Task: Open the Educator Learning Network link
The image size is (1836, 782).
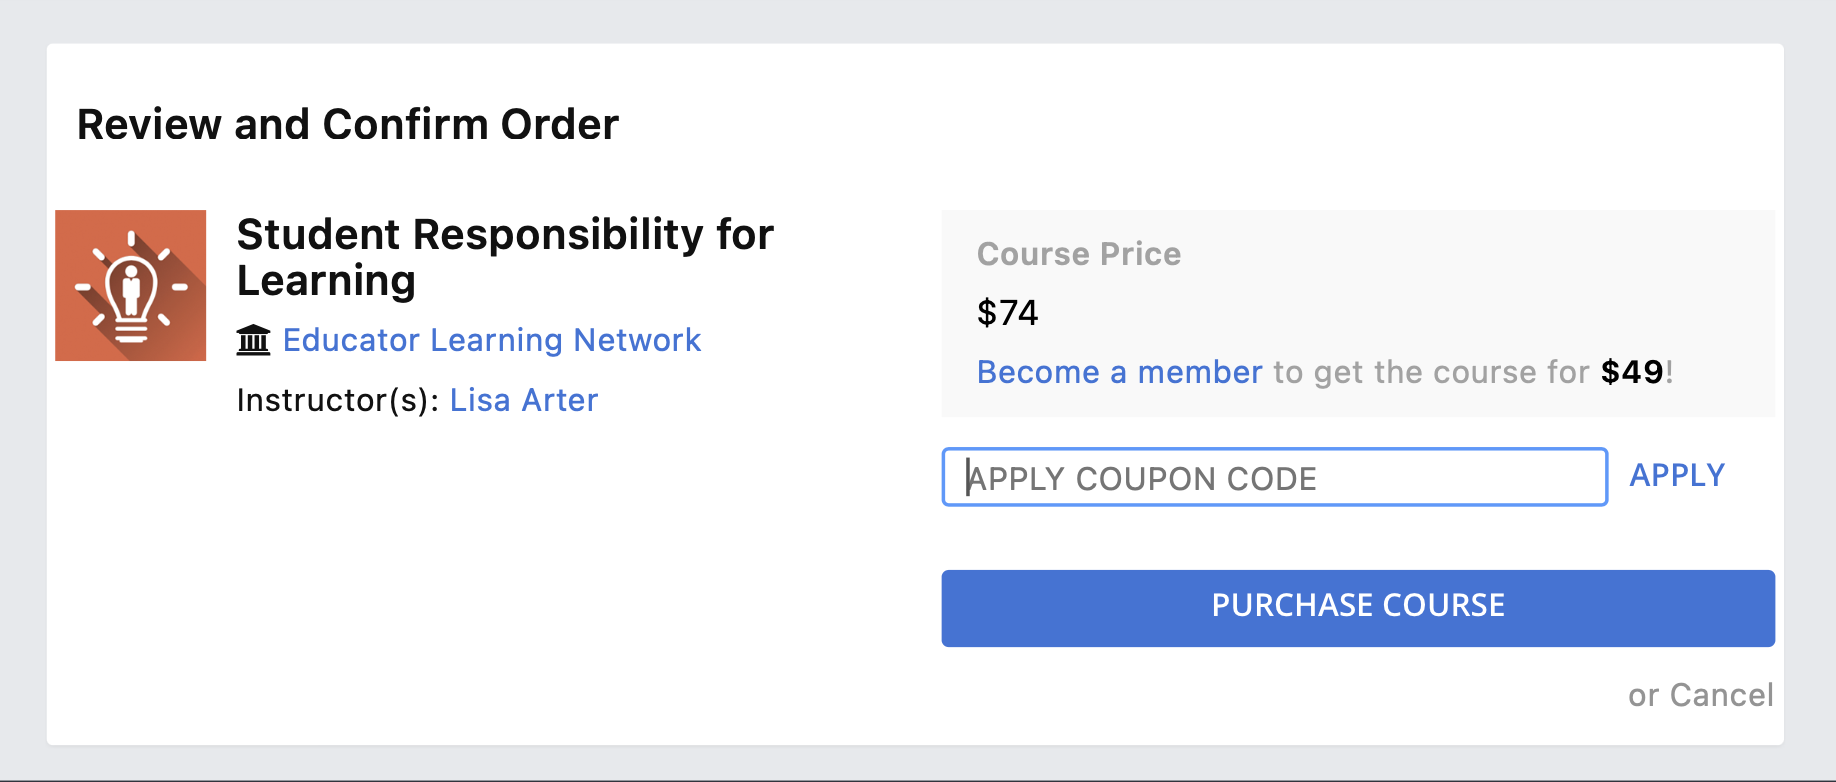Action: (491, 340)
